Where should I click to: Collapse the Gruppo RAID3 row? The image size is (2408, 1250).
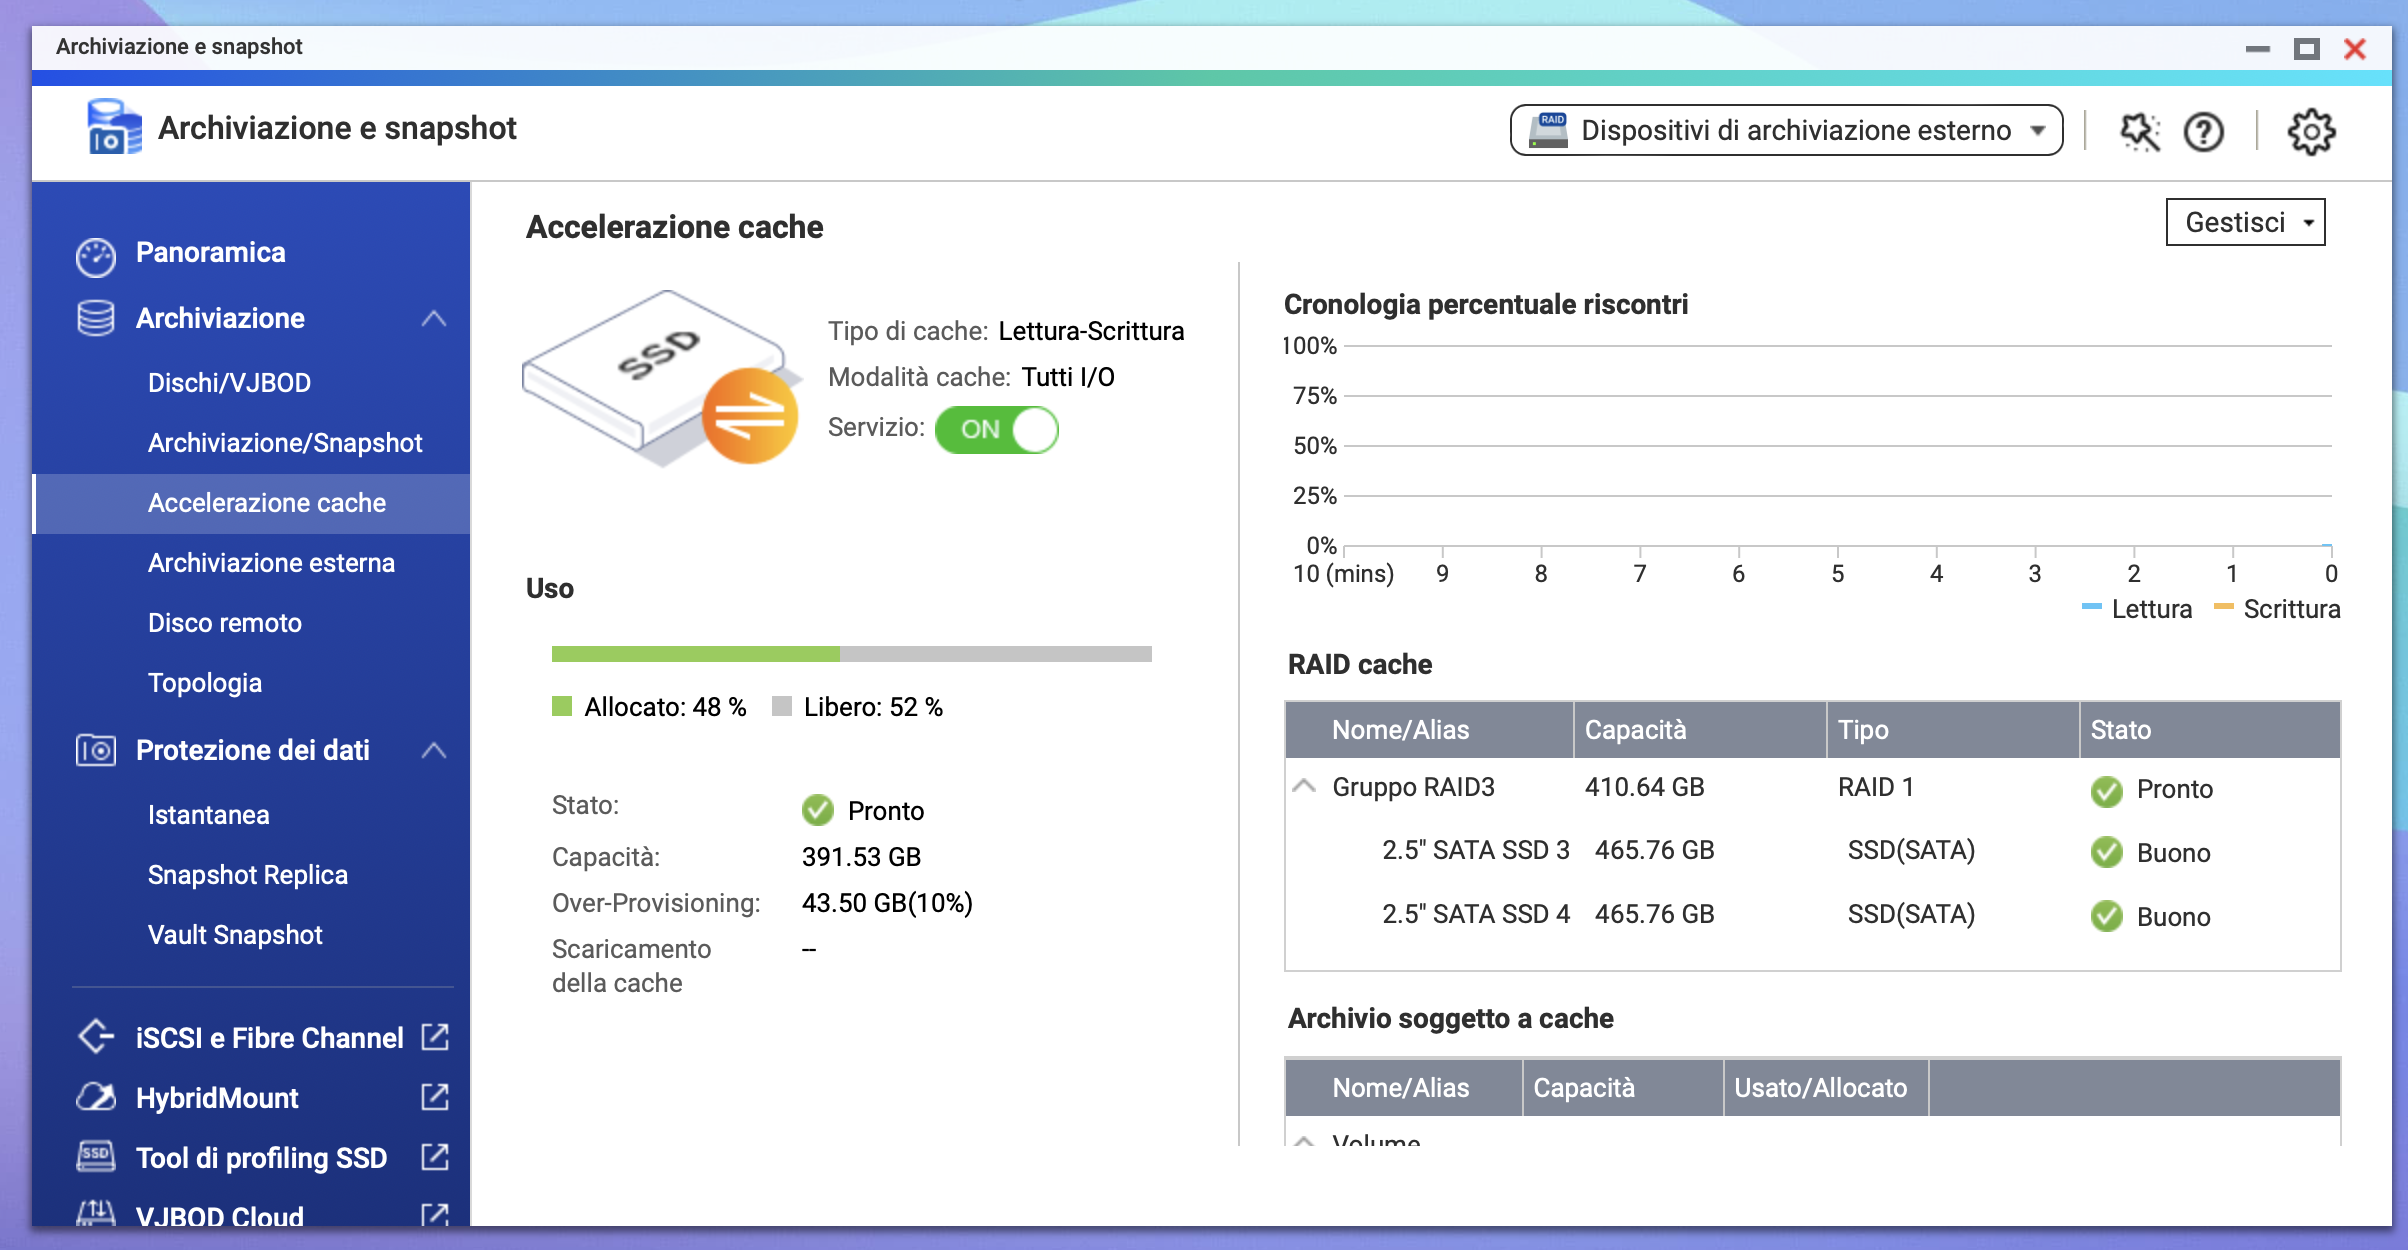[x=1304, y=787]
